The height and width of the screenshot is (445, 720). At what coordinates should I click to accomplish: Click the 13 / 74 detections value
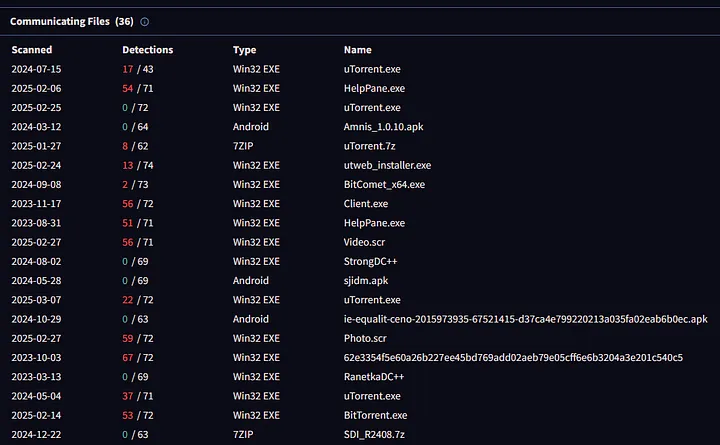click(138, 165)
